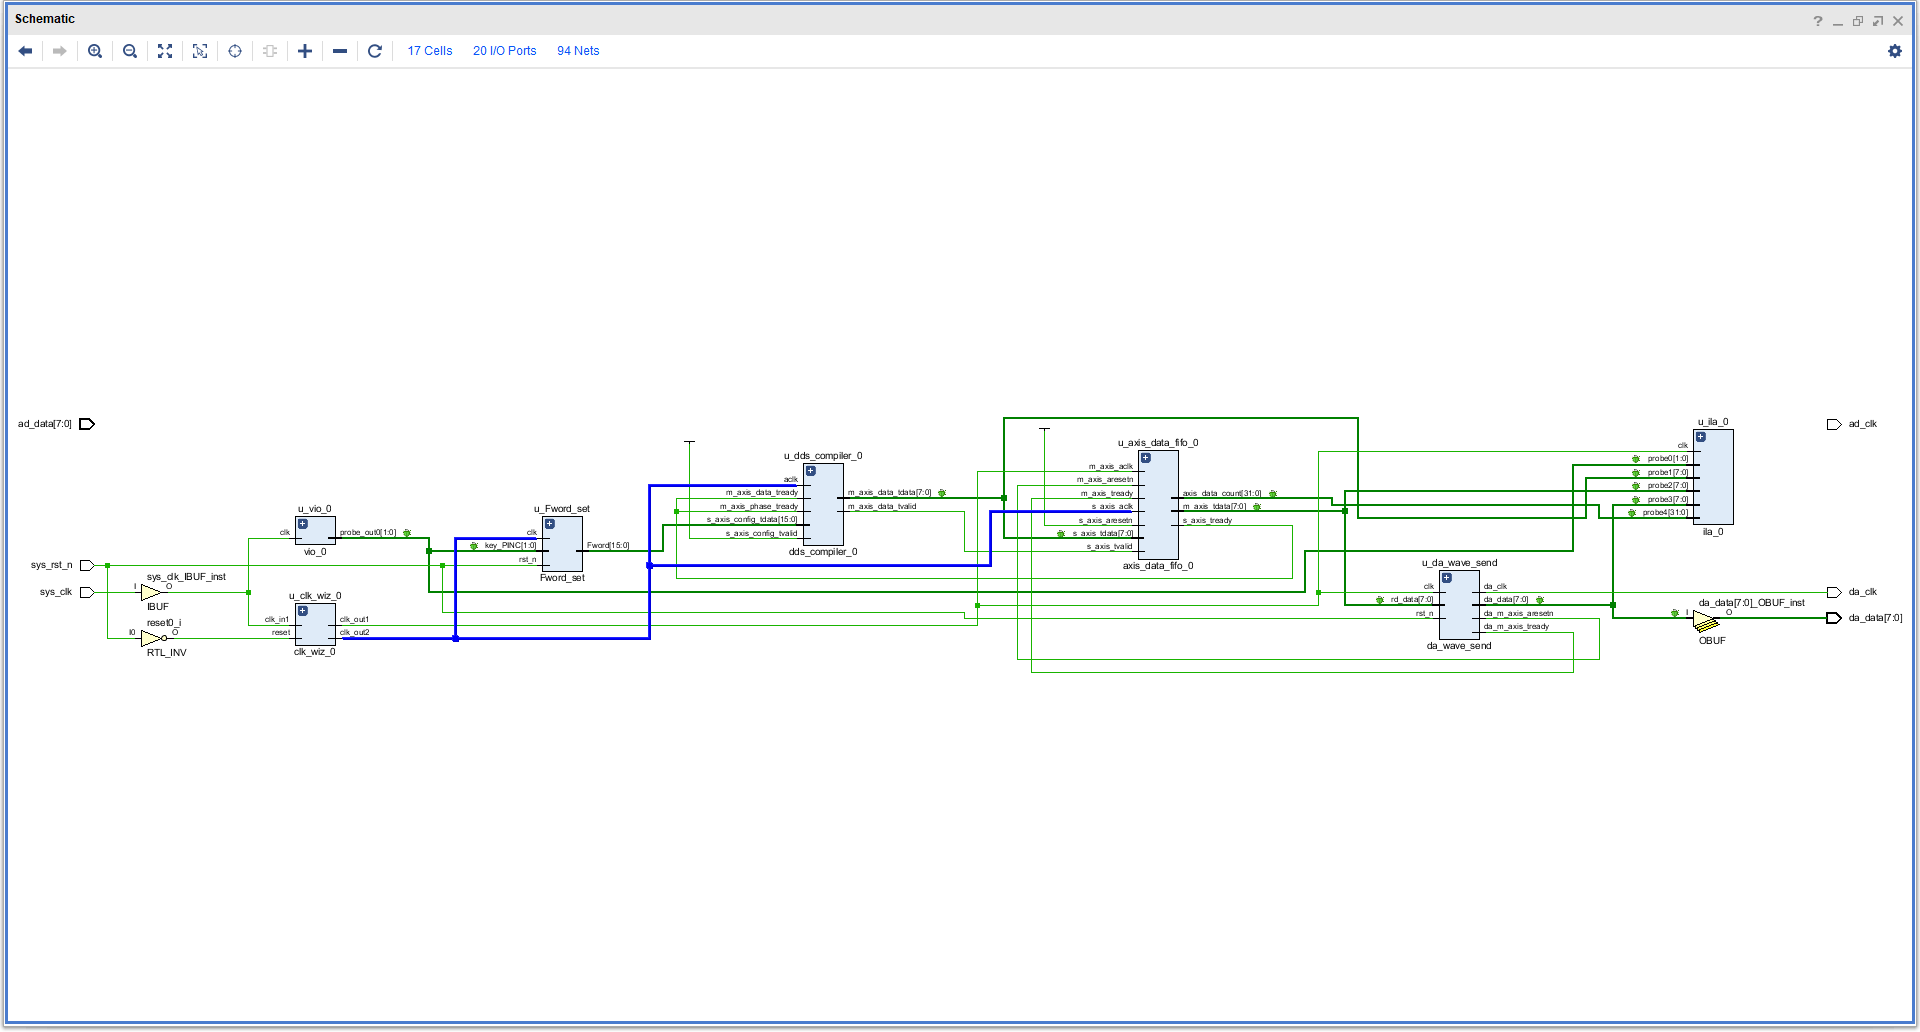Expand the dds_compiler_0 block
Screen dimensions: 1920x1032
(811, 471)
